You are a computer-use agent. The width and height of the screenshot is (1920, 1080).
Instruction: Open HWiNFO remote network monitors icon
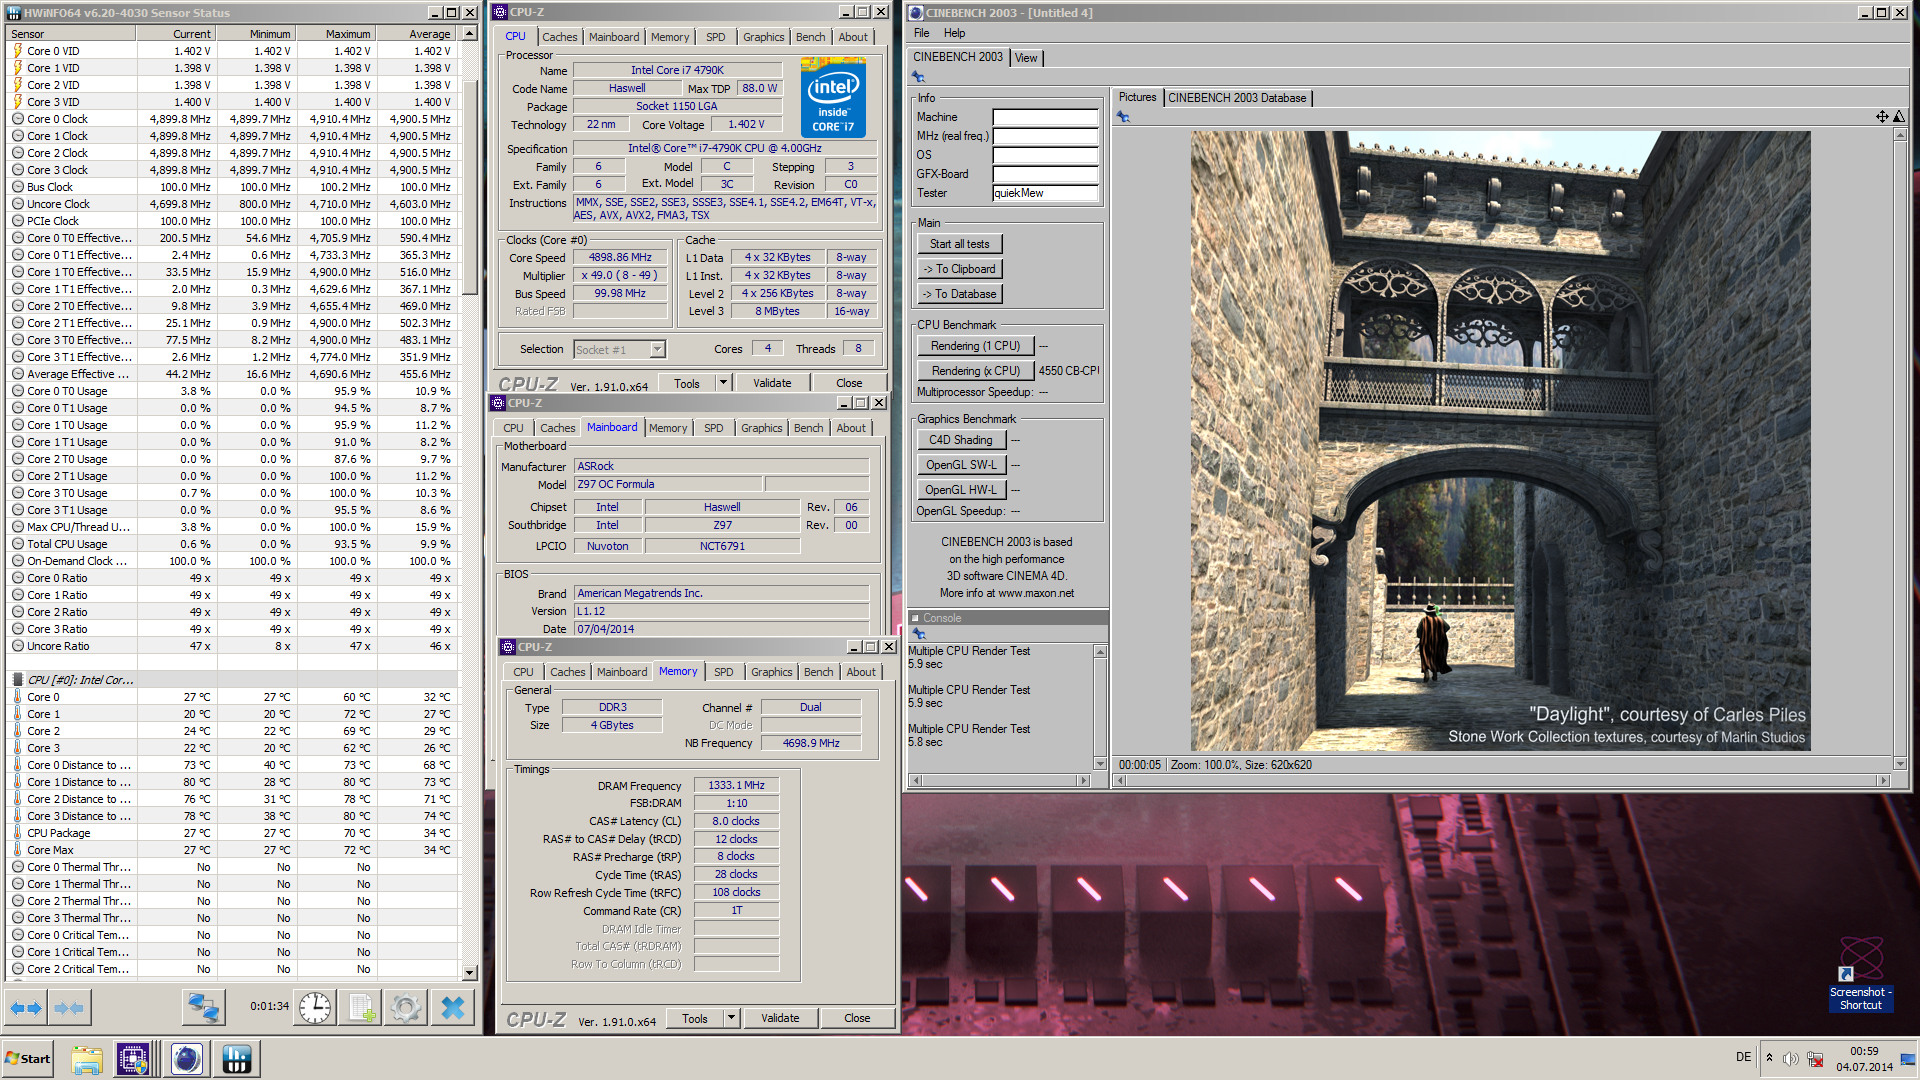(204, 1008)
